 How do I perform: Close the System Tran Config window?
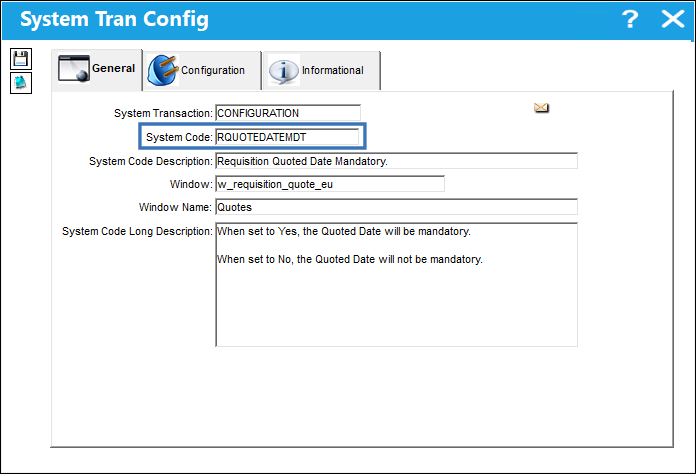tap(673, 19)
